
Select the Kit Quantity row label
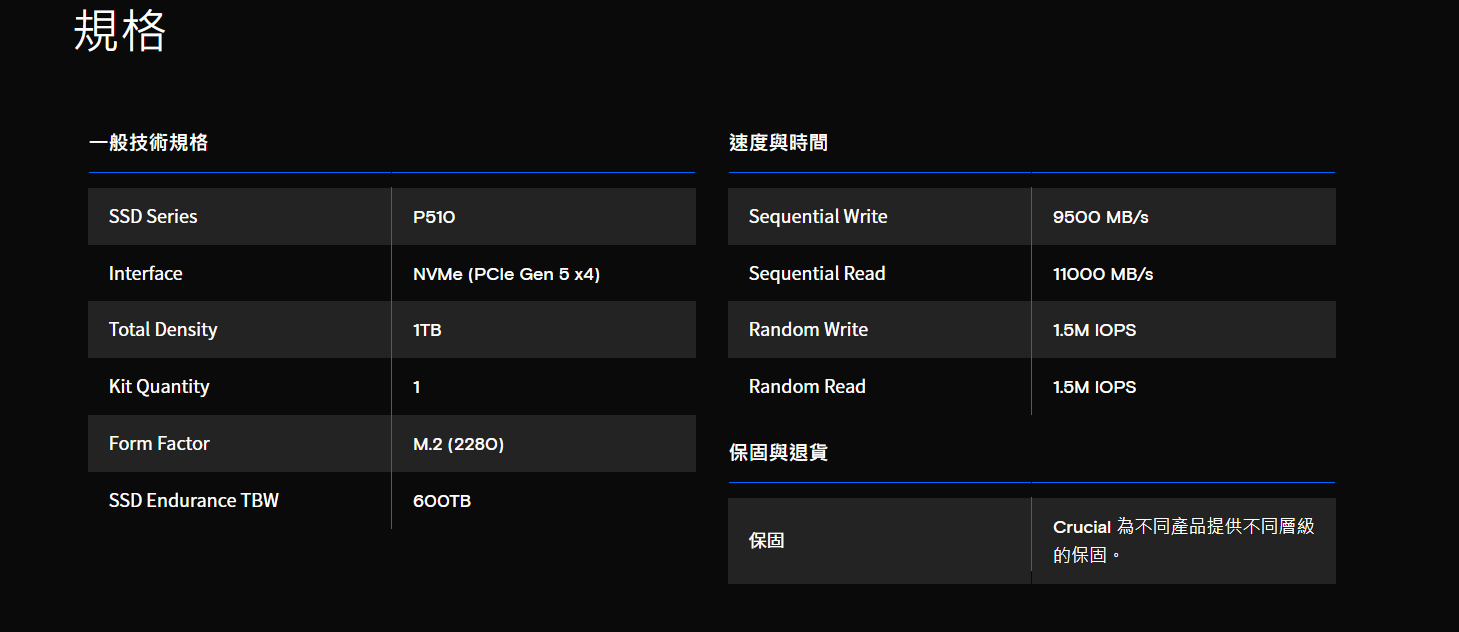pyautogui.click(x=159, y=387)
